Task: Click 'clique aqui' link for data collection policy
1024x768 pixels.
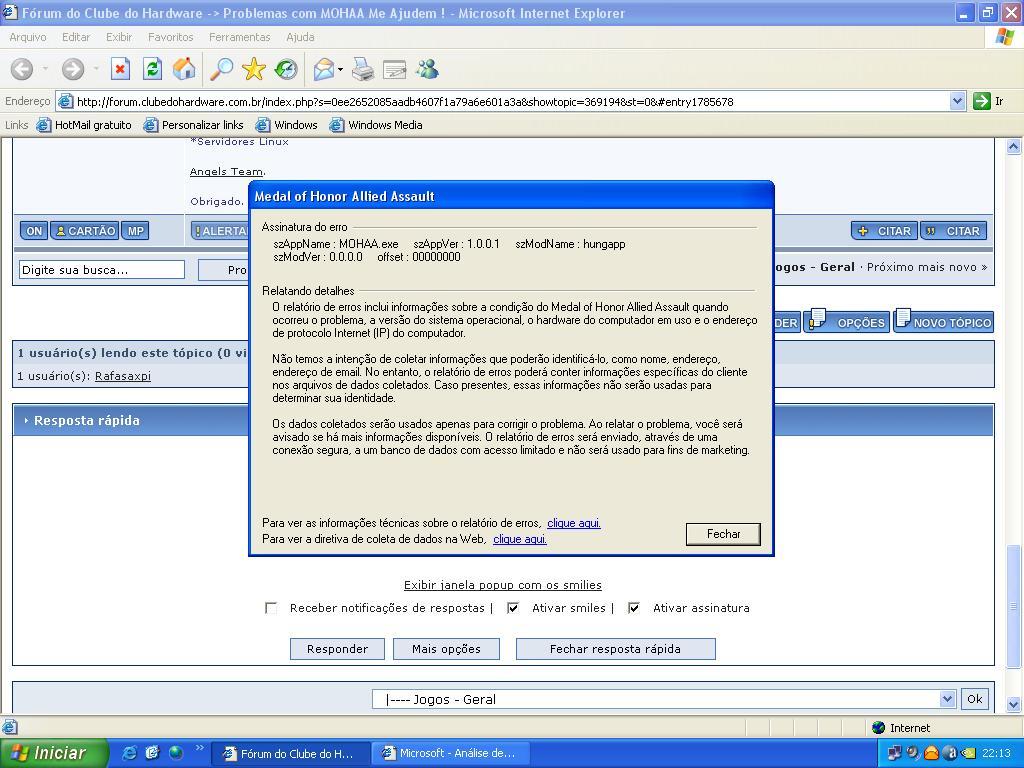Action: (520, 539)
